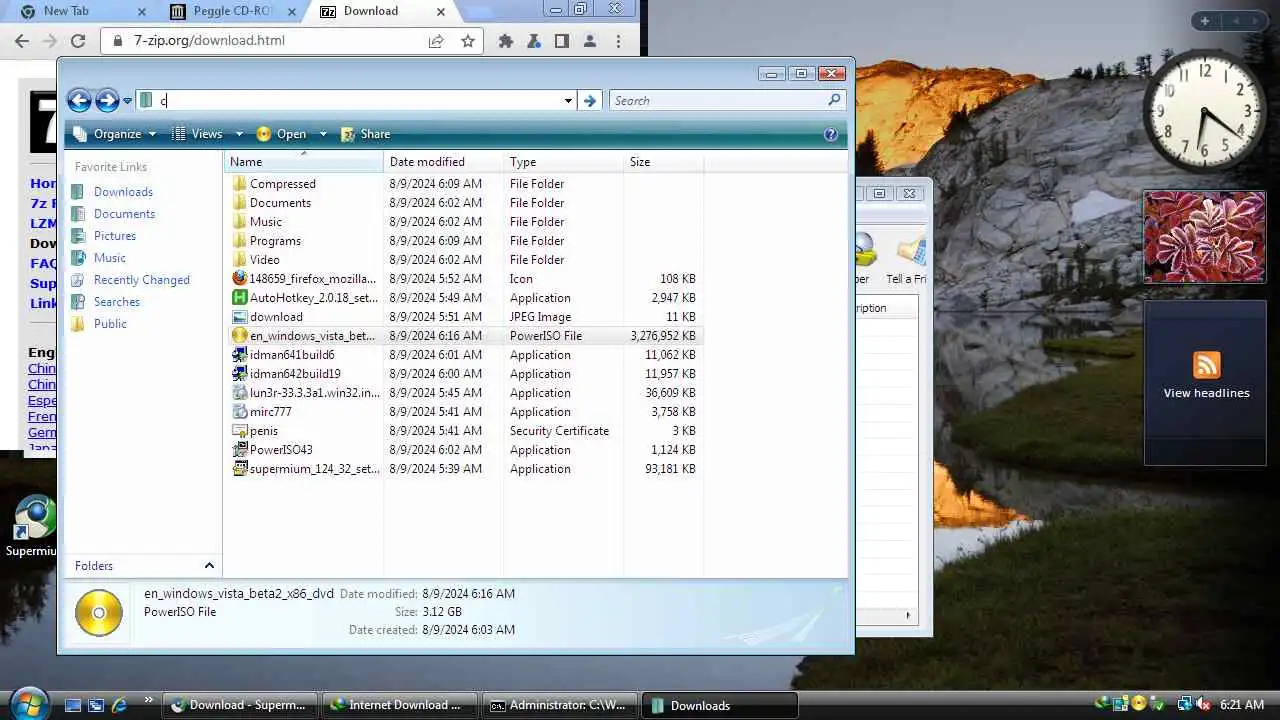1280x720 pixels.
Task: Click the large disc preview thumbnail
Action: (x=98, y=613)
